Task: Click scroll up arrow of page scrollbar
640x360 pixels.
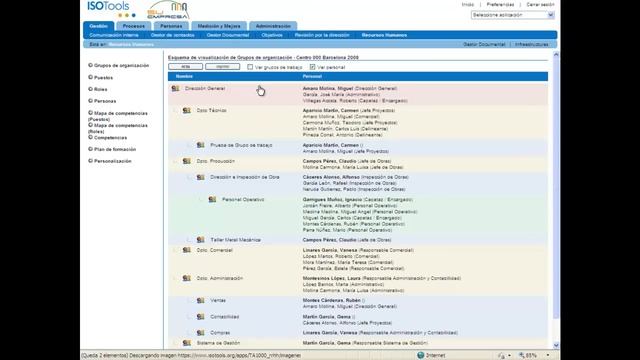Action: [556, 54]
